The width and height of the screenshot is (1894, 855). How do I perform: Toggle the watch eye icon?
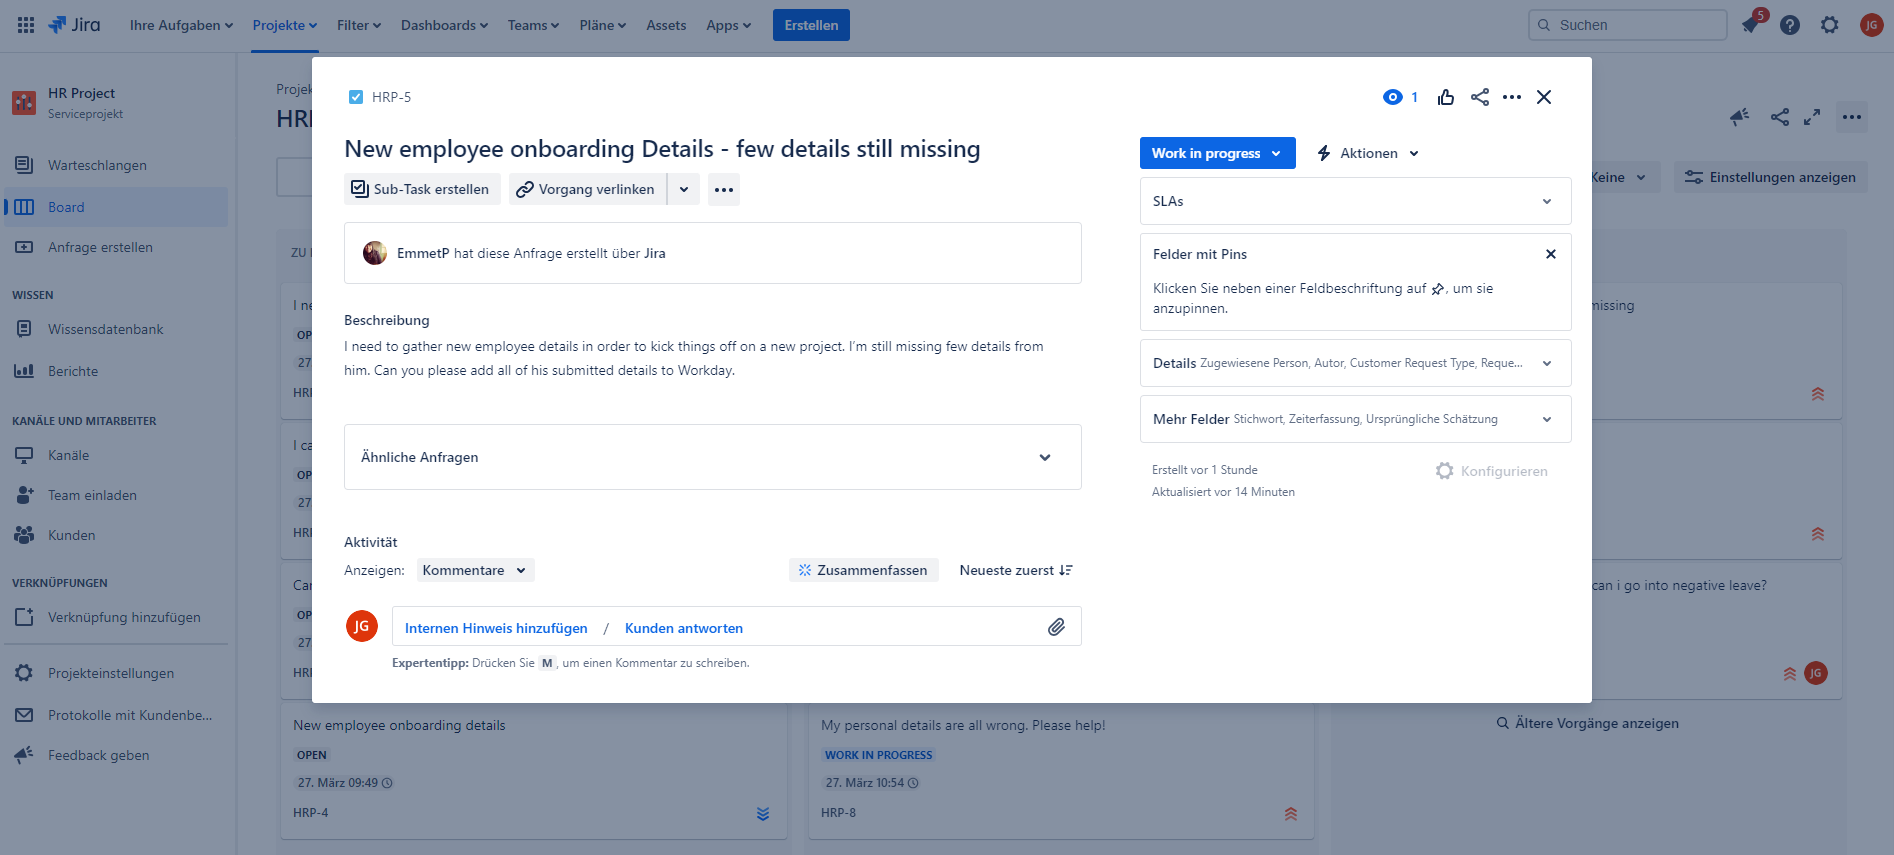coord(1393,97)
